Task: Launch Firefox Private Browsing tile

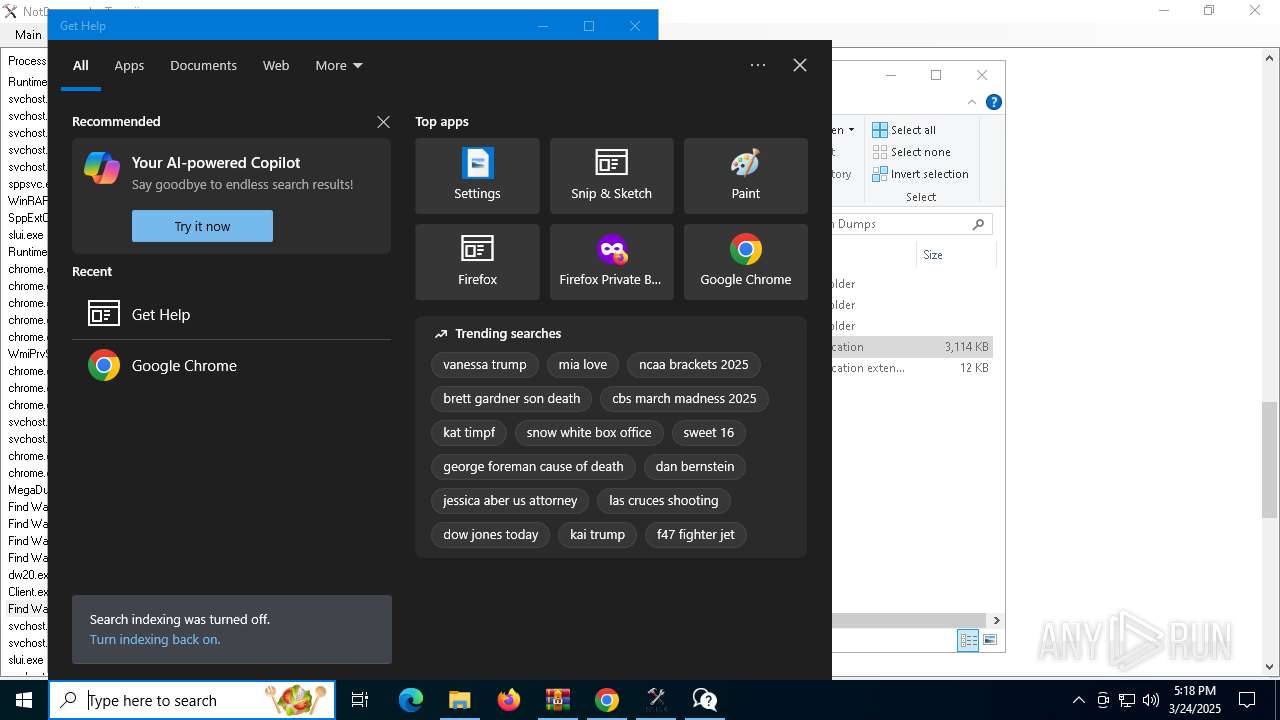Action: (611, 262)
